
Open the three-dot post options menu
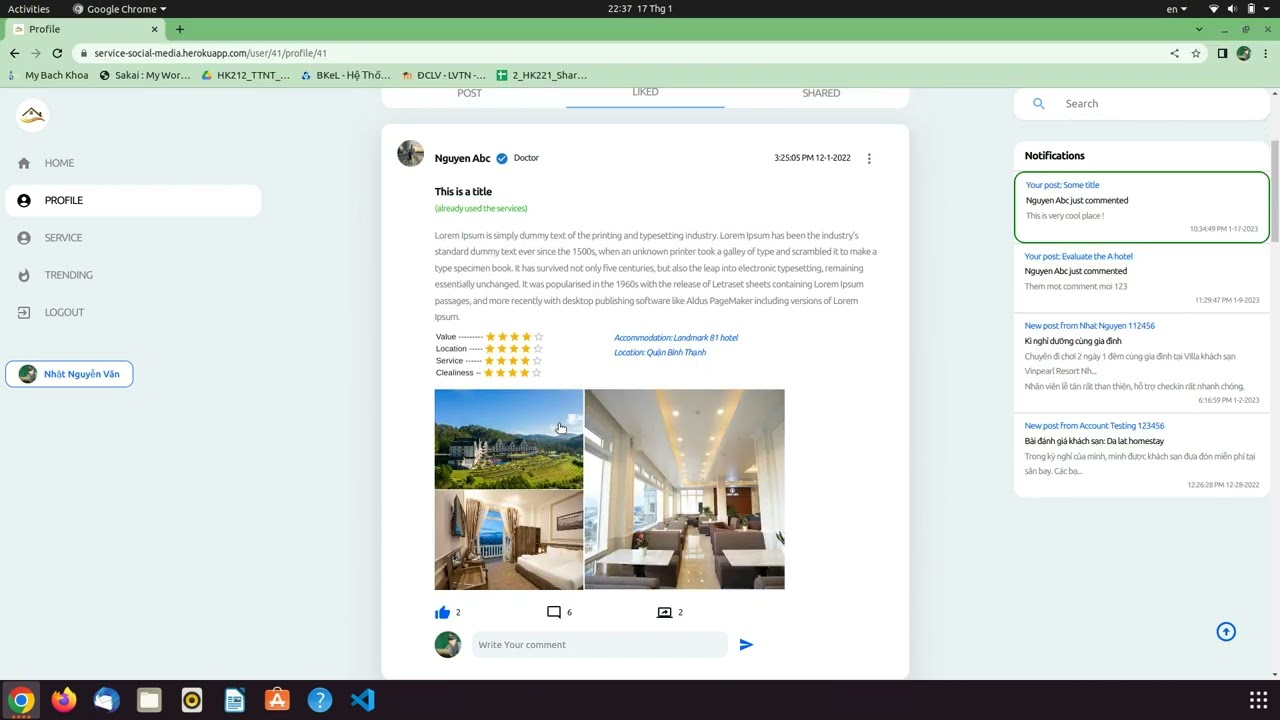pyautogui.click(x=869, y=158)
